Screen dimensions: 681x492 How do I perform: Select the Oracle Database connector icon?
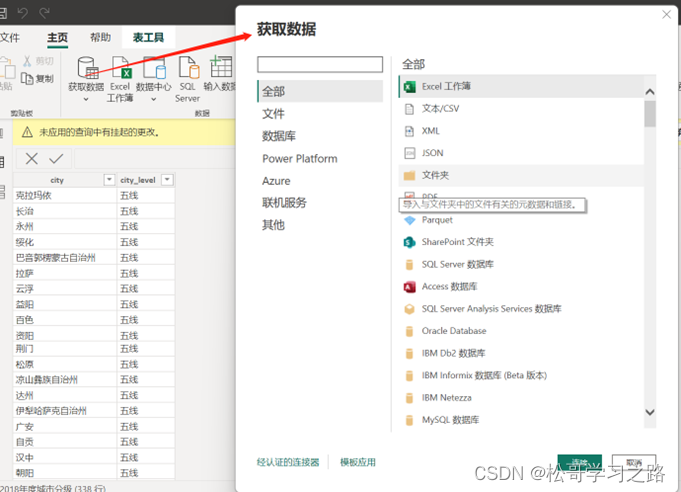pos(409,331)
